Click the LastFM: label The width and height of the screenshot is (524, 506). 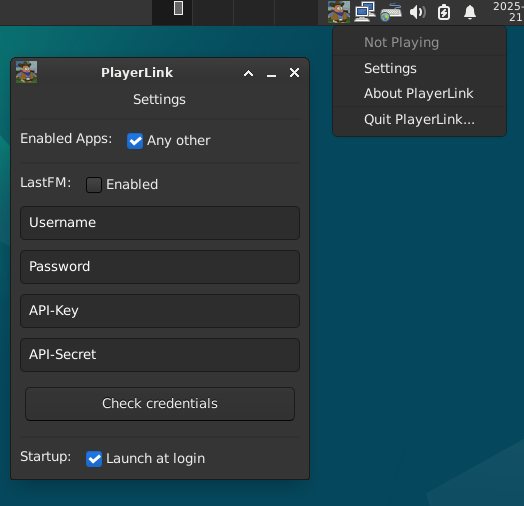click(46, 183)
